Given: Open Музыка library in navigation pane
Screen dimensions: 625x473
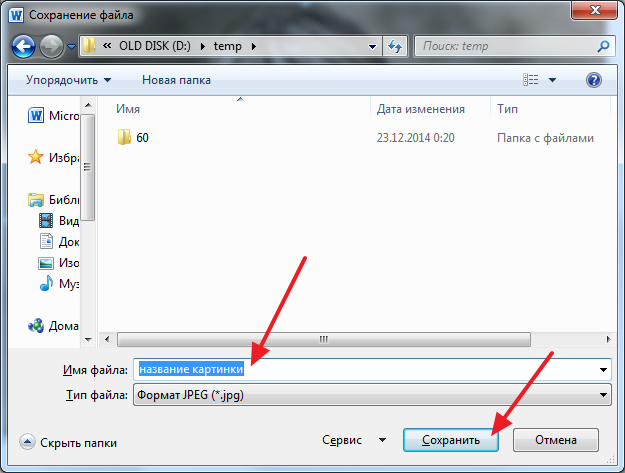Looking at the screenshot, I should pyautogui.click(x=59, y=284).
